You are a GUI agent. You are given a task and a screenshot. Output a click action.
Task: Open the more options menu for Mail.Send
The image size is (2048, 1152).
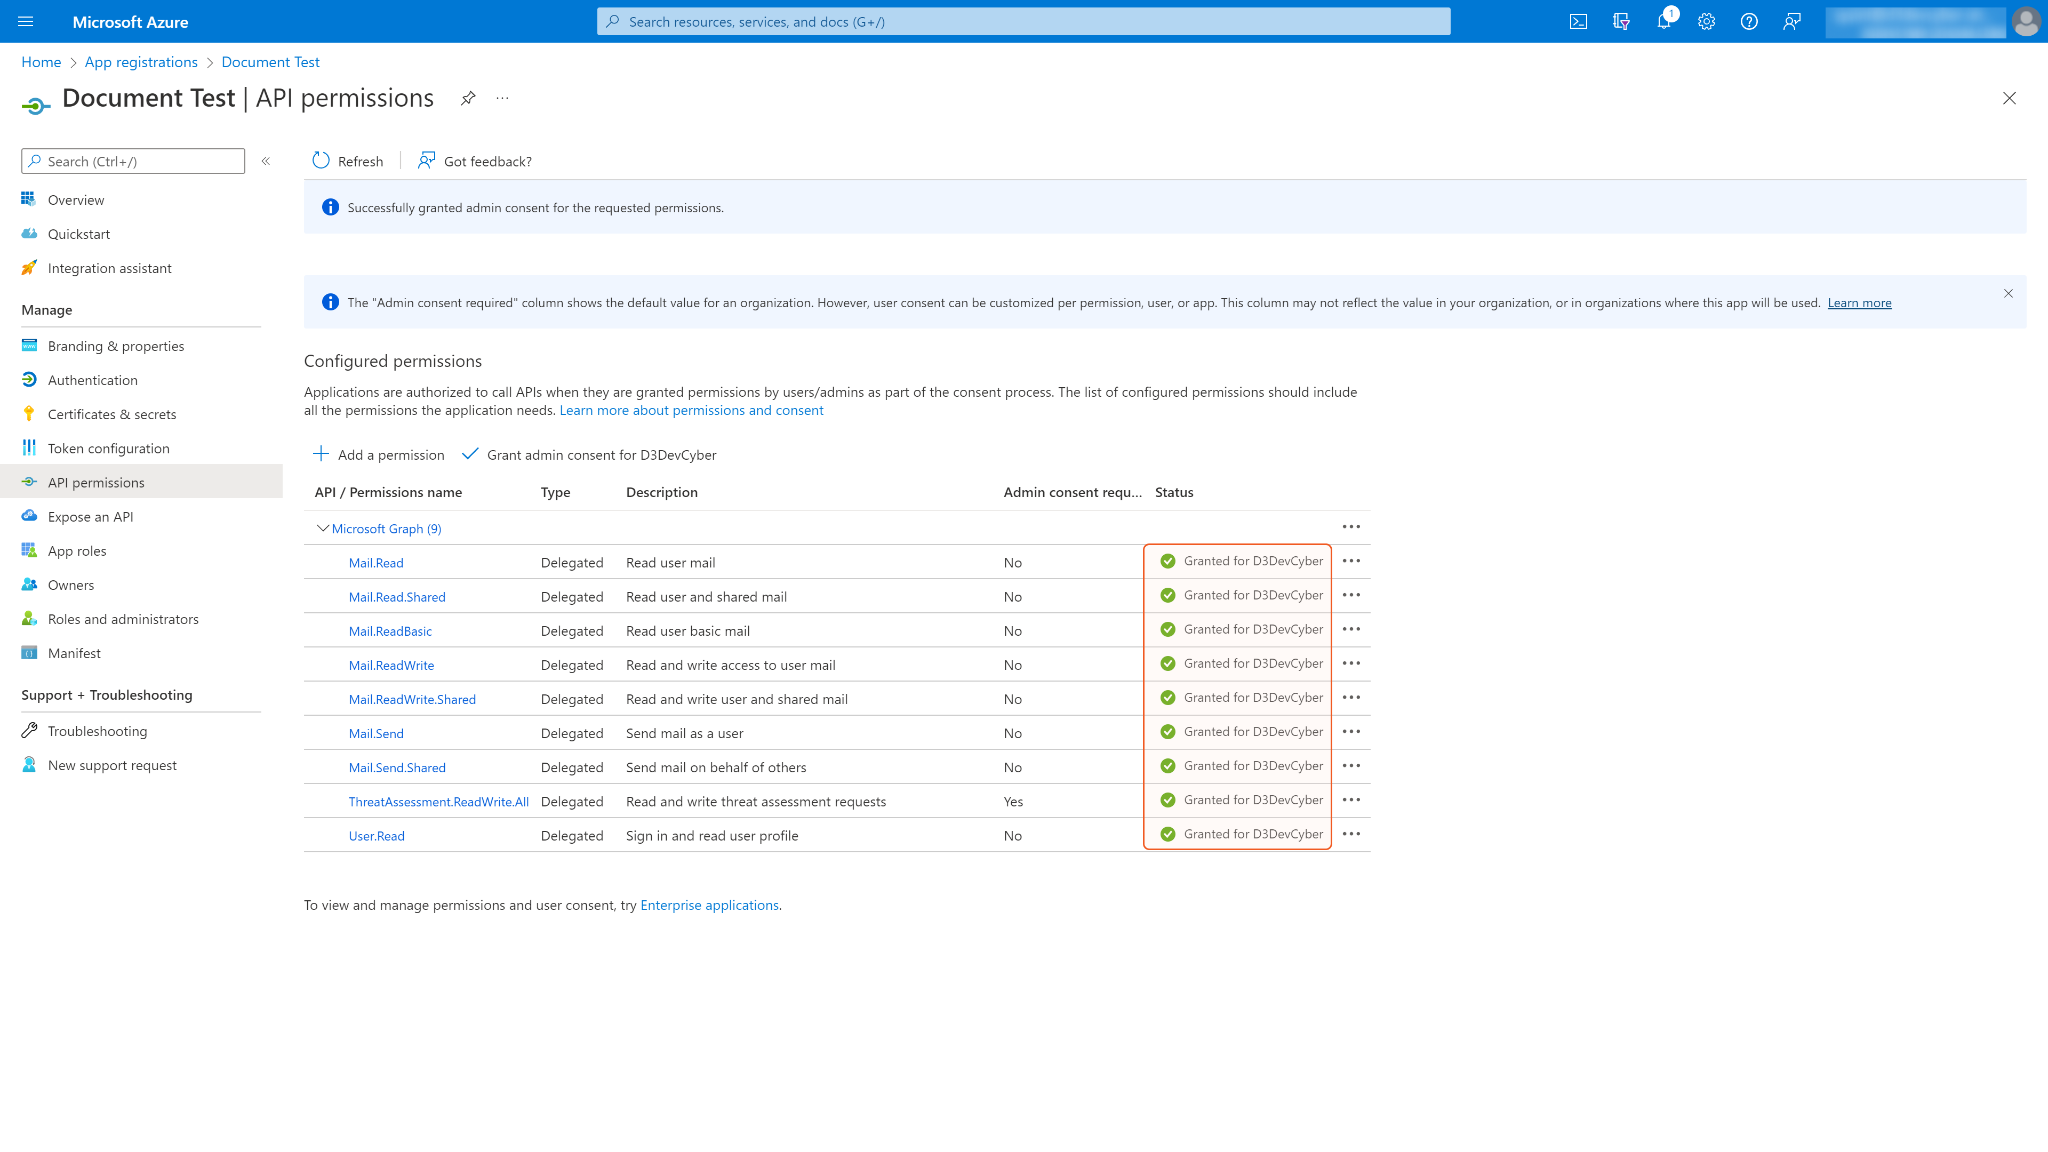(x=1351, y=732)
